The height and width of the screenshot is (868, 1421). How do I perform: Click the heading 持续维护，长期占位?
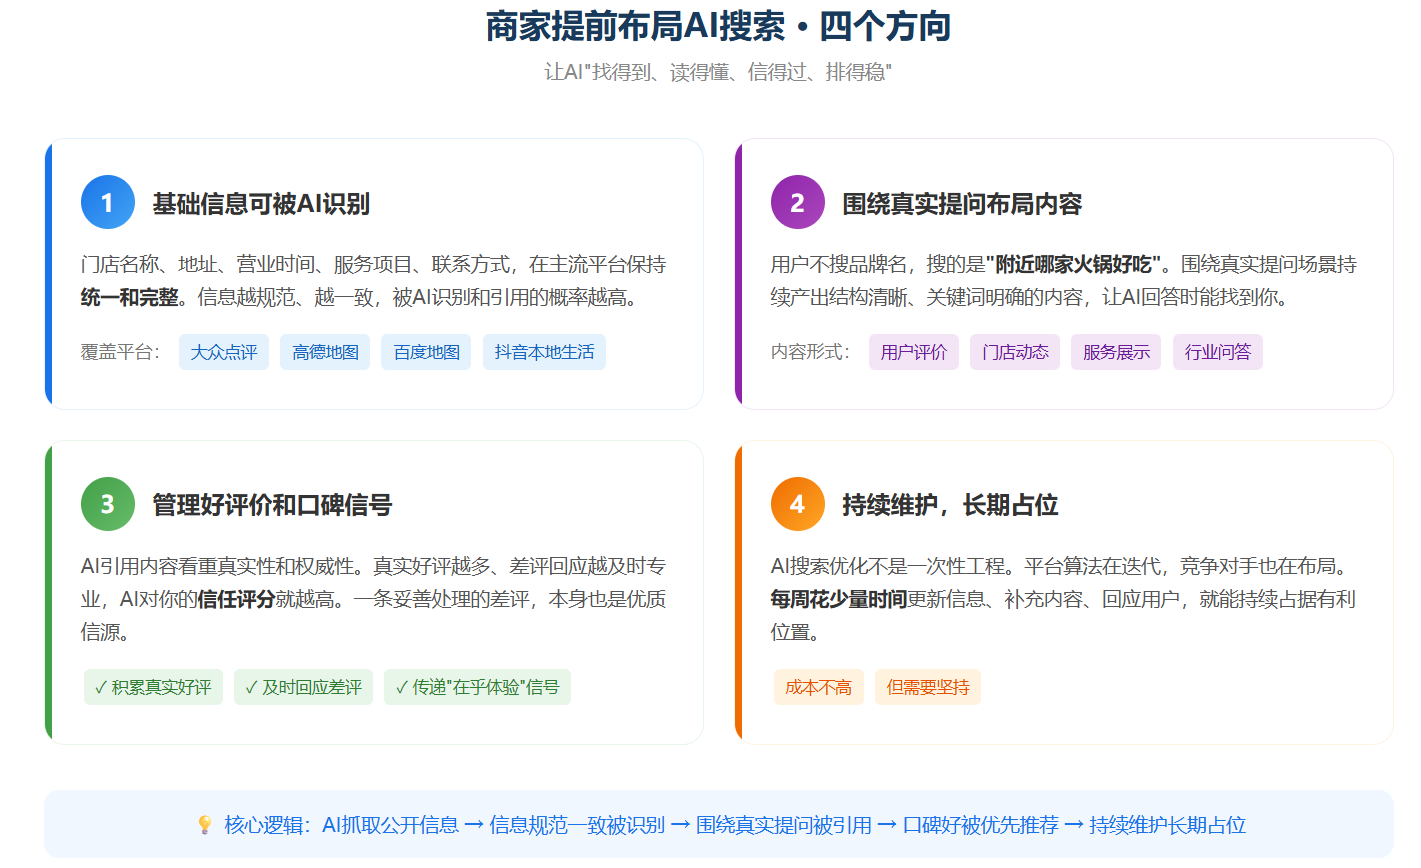point(950,505)
